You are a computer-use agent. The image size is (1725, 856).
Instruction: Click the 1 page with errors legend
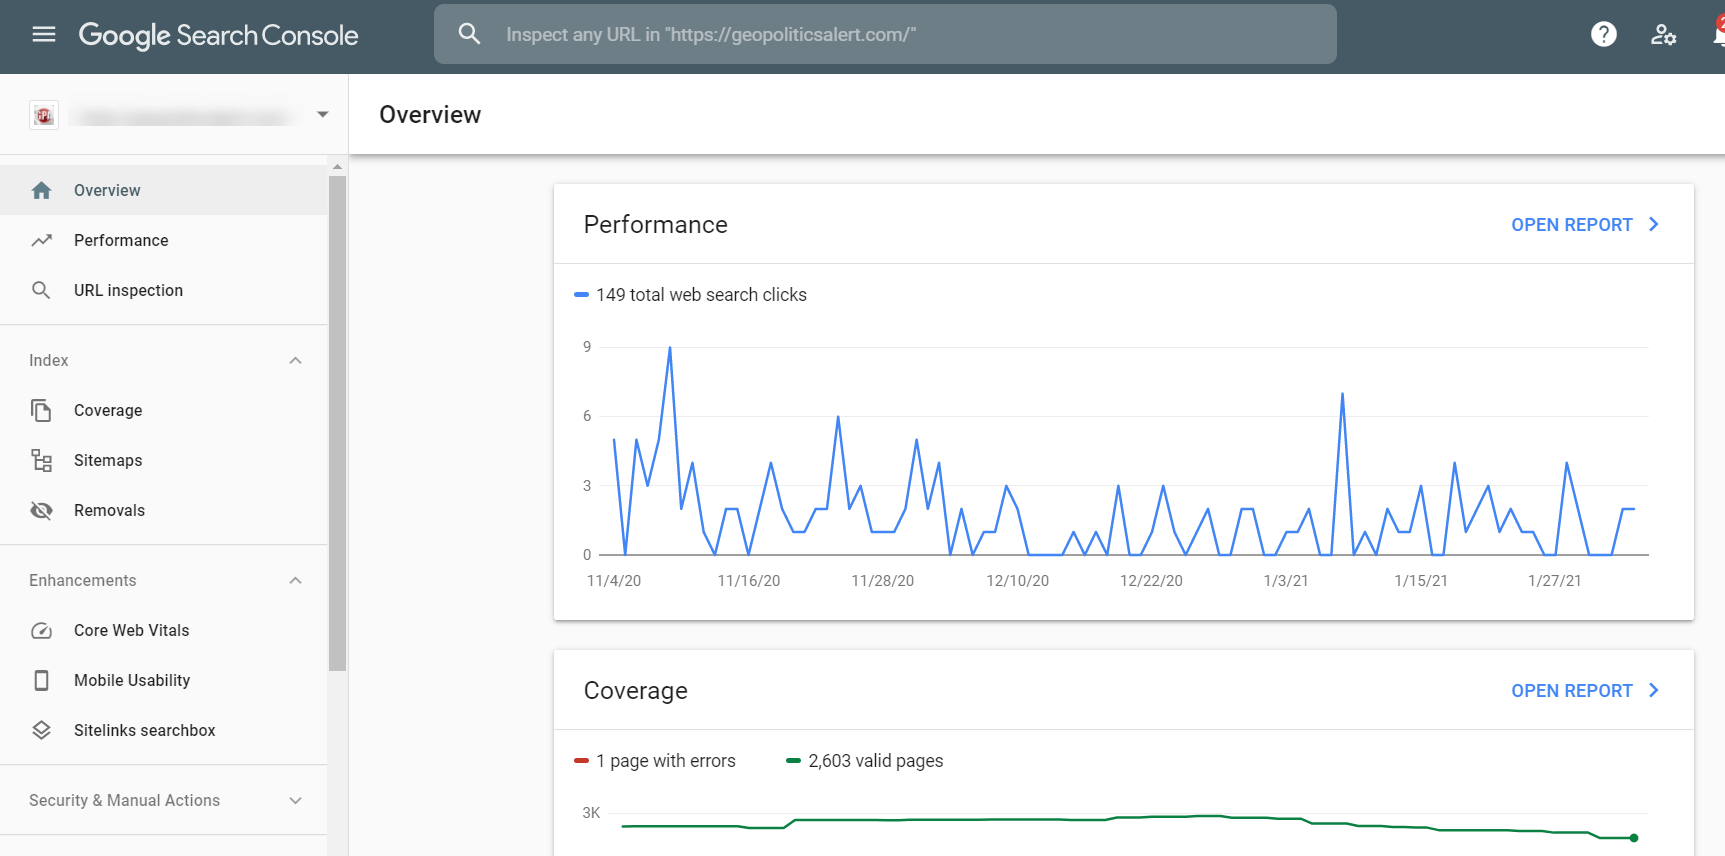pyautogui.click(x=655, y=761)
